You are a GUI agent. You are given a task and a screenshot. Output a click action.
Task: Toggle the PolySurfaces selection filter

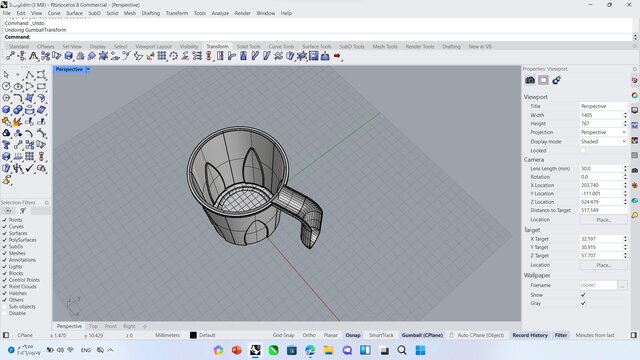coord(5,240)
